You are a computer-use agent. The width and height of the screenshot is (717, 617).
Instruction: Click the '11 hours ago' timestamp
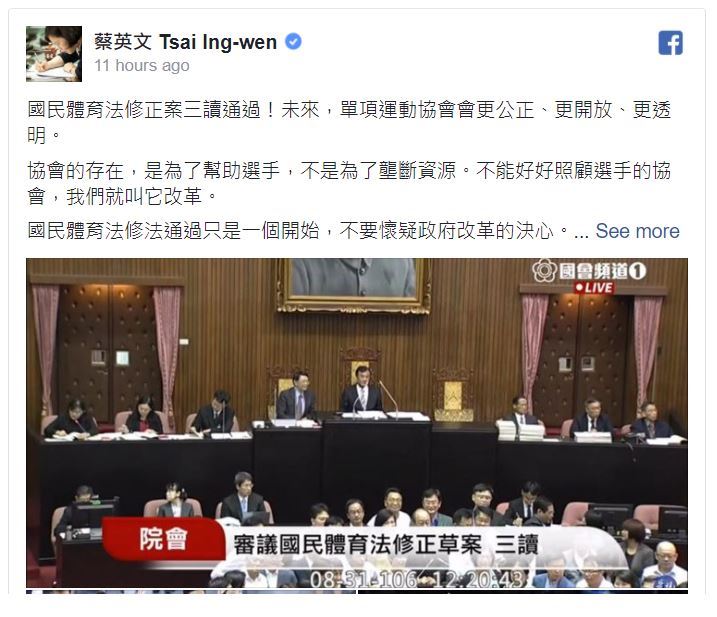coord(142,65)
